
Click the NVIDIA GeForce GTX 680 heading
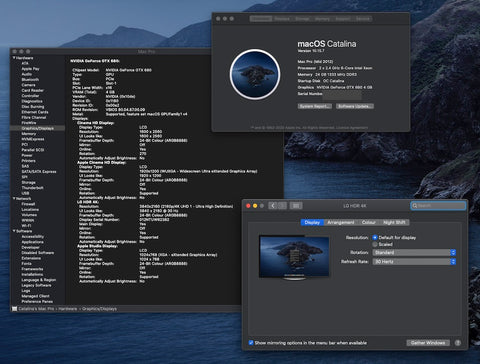point(95,61)
